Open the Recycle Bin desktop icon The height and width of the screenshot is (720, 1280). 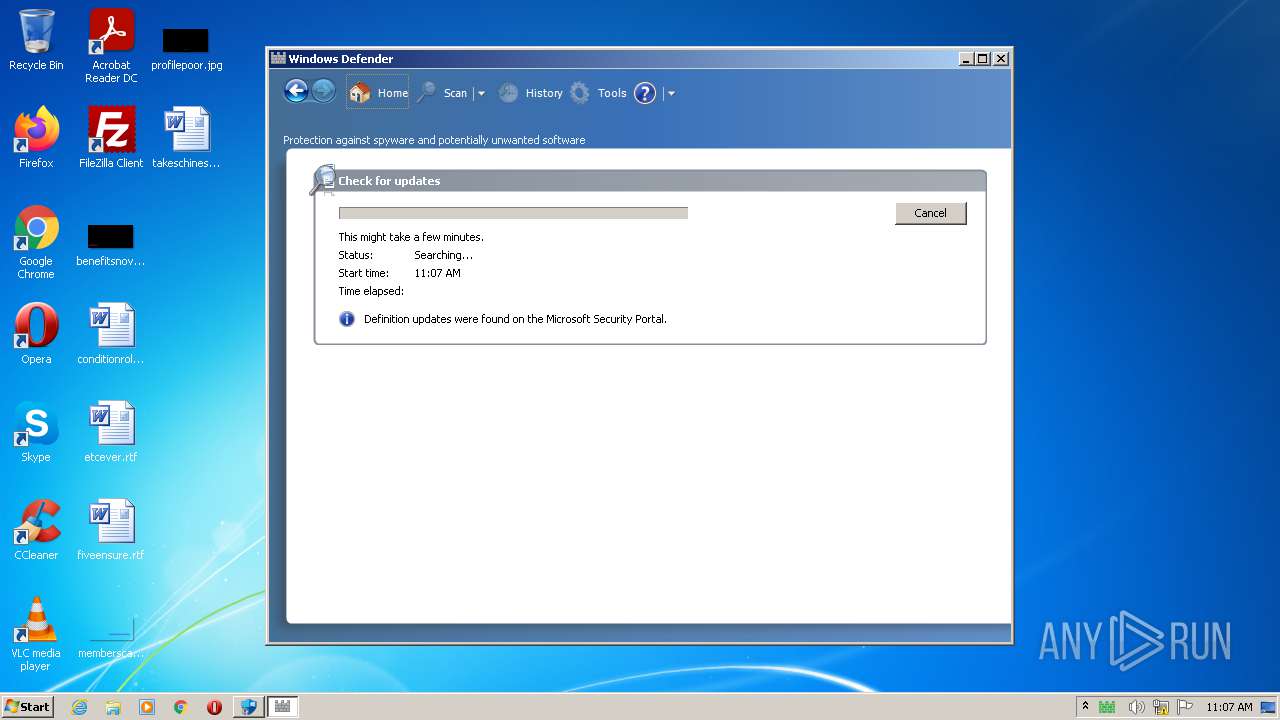(x=36, y=41)
